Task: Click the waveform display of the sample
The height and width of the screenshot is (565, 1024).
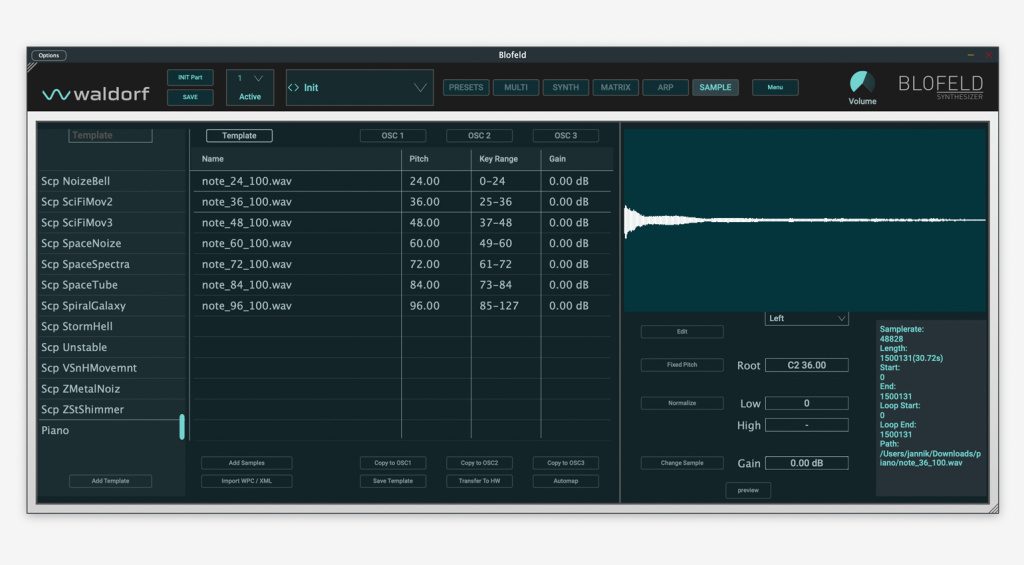Action: coord(804,220)
